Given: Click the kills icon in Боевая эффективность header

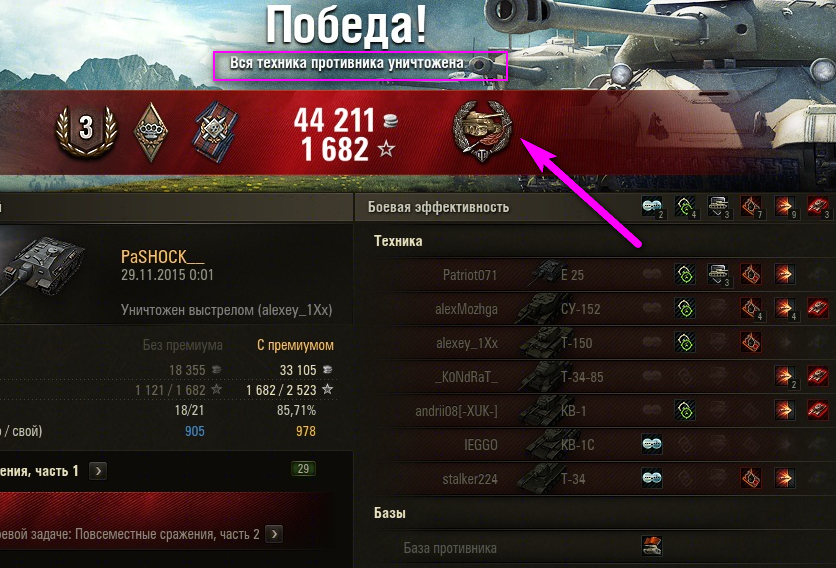Looking at the screenshot, I should point(818,207).
